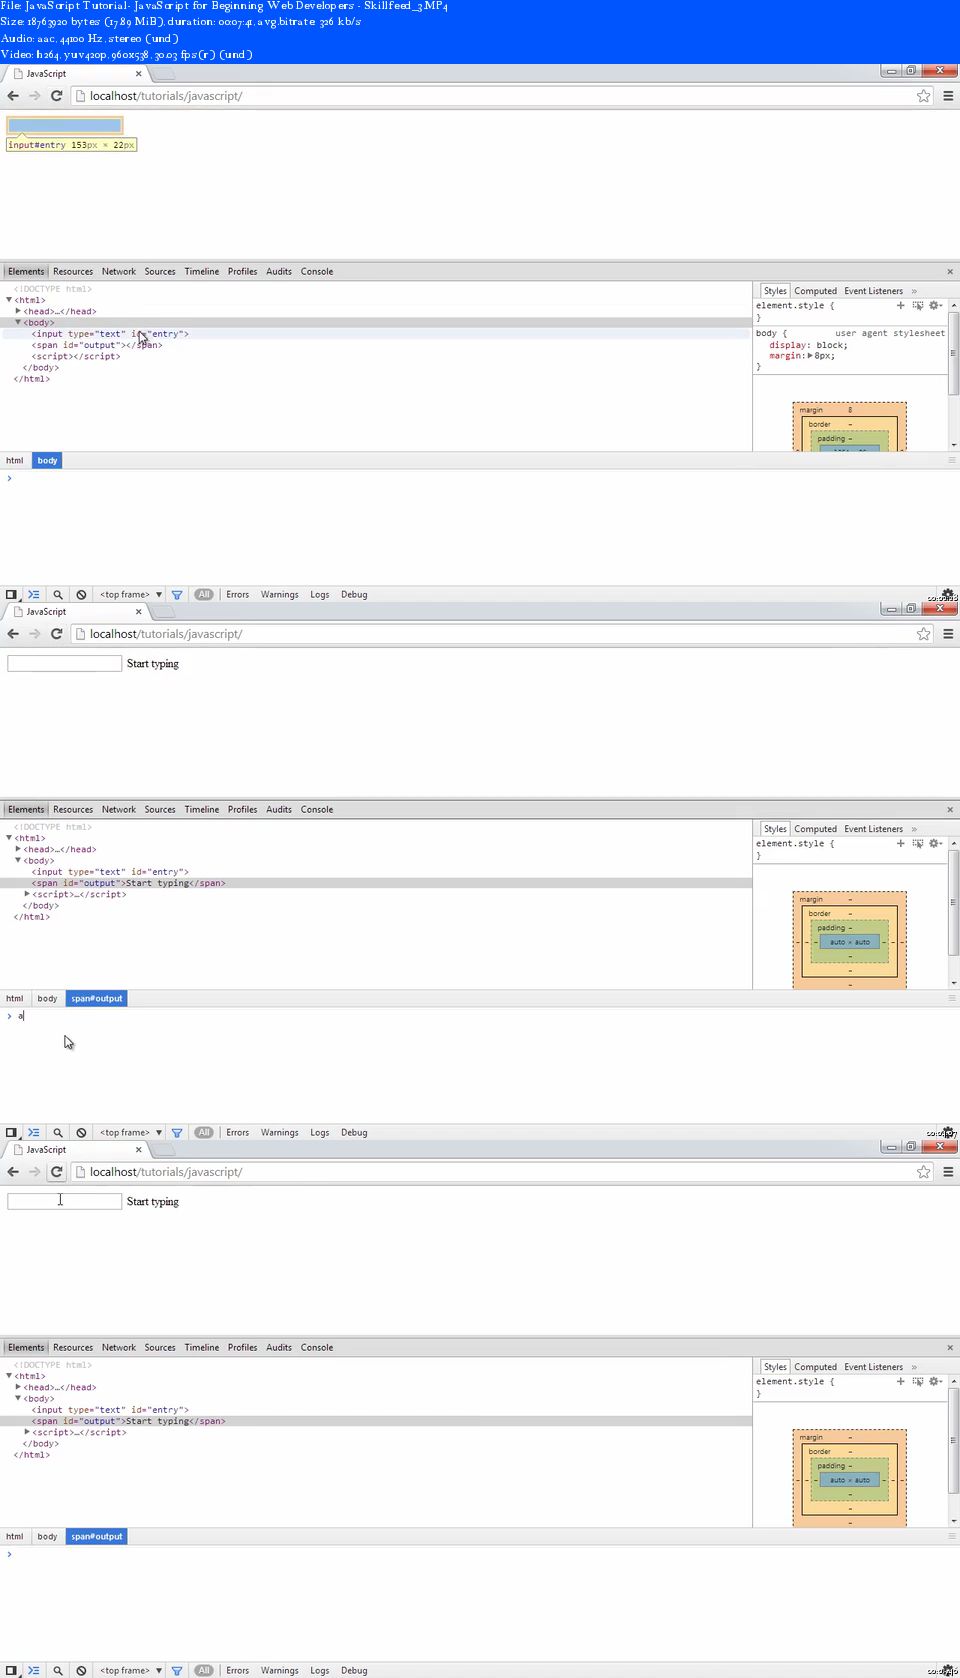Image resolution: width=960 pixels, height=1678 pixels.
Task: Add a new style rule in top frame Styles pane
Action: point(900,306)
